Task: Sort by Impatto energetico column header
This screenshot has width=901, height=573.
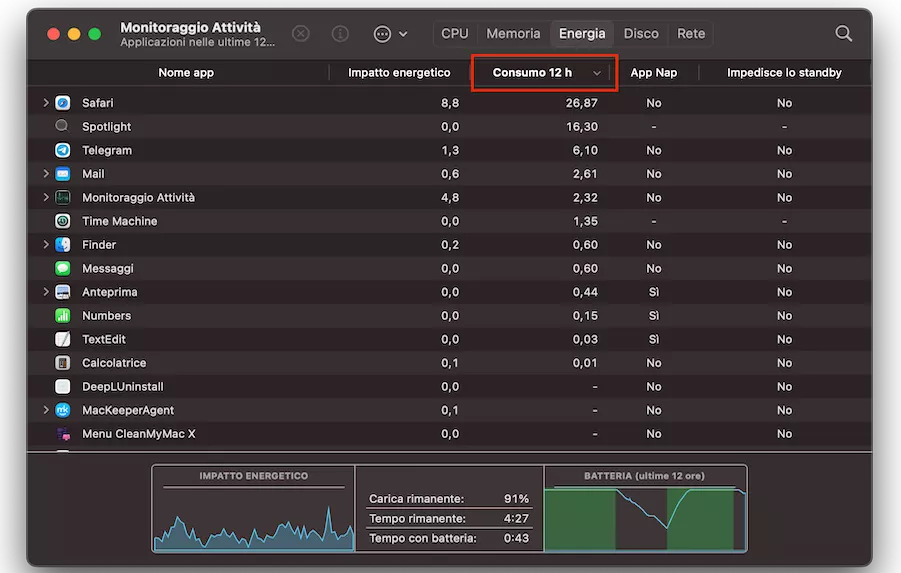Action: [399, 73]
